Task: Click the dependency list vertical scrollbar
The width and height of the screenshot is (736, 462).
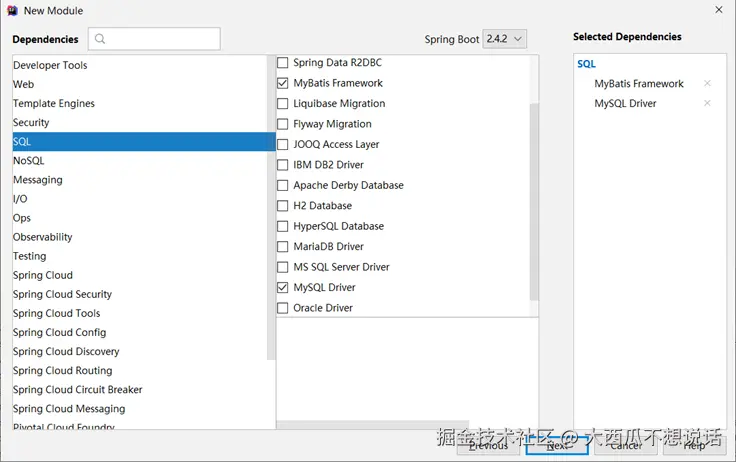Action: coord(534,202)
